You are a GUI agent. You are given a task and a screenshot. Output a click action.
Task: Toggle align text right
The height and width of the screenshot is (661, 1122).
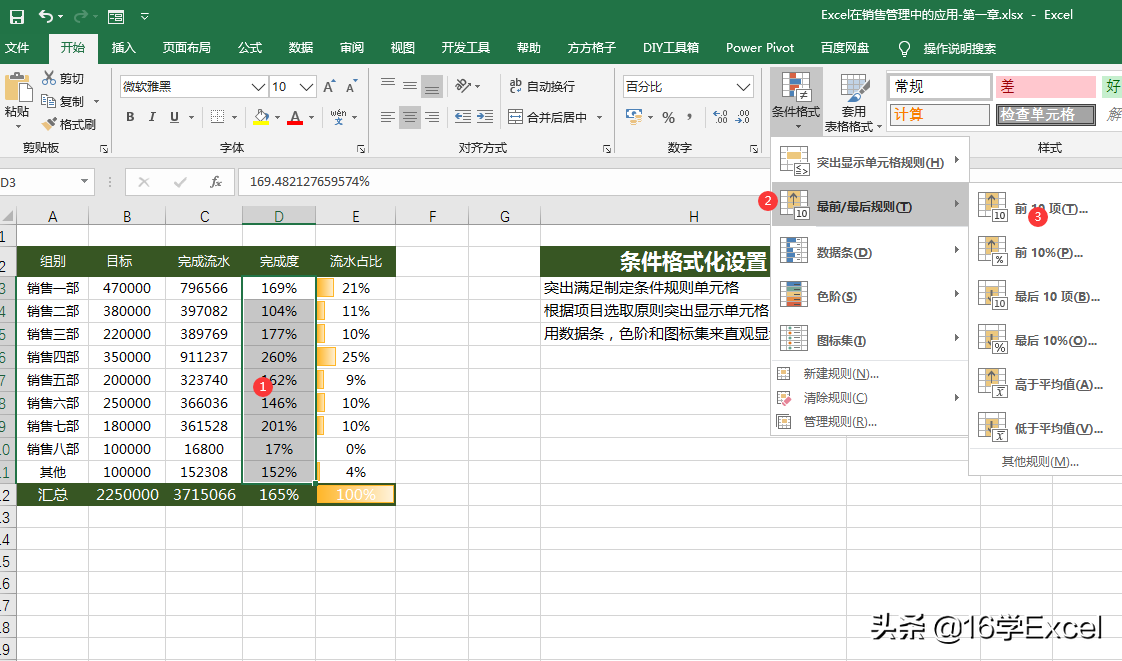(431, 117)
